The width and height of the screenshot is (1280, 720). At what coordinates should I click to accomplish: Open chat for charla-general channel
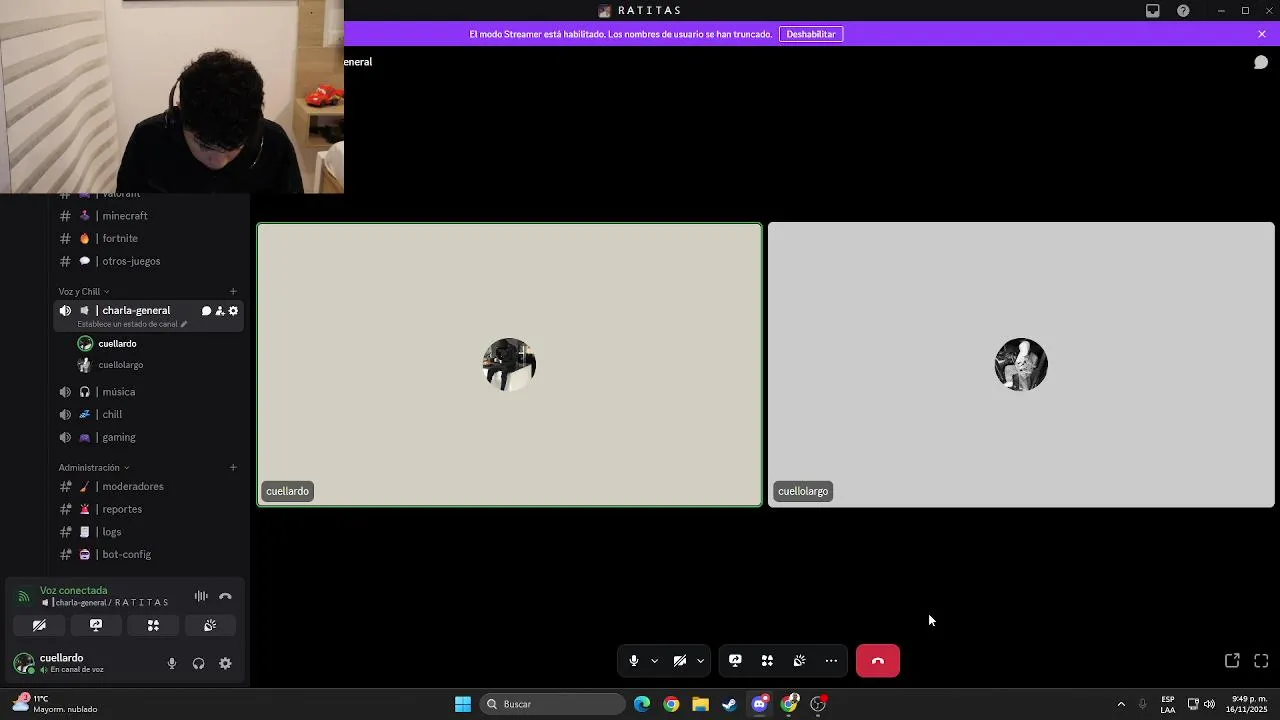(206, 311)
